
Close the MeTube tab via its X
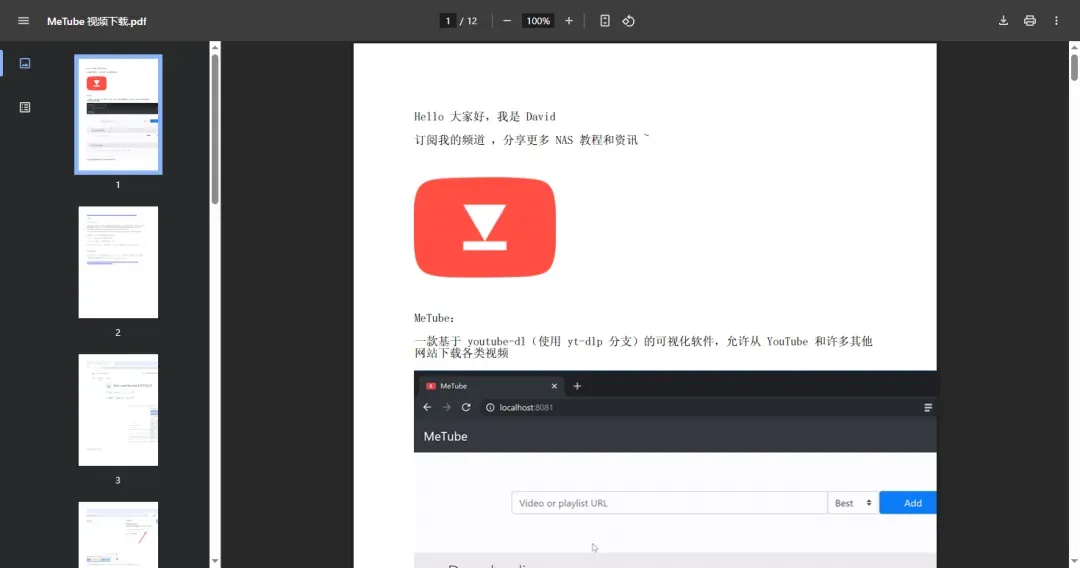pyautogui.click(x=554, y=386)
